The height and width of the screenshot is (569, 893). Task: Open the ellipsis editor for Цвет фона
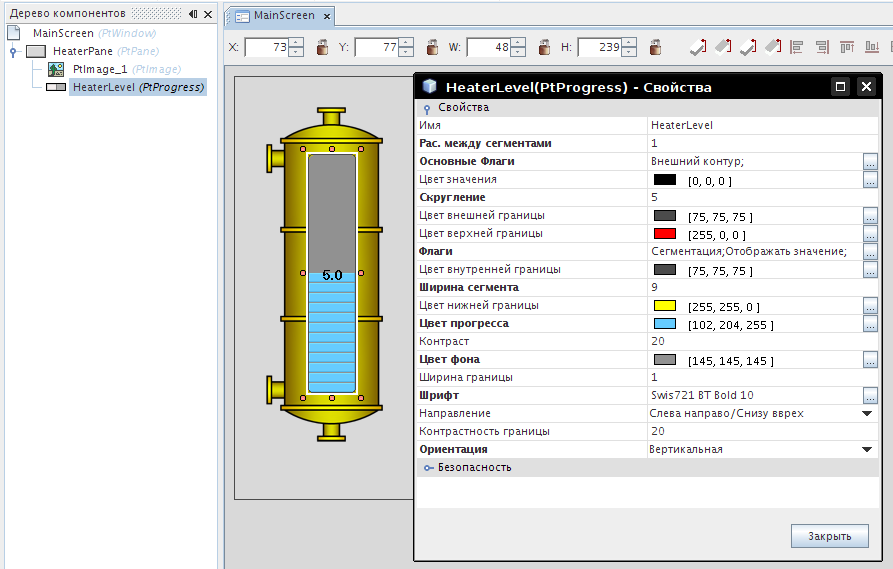coord(870,360)
